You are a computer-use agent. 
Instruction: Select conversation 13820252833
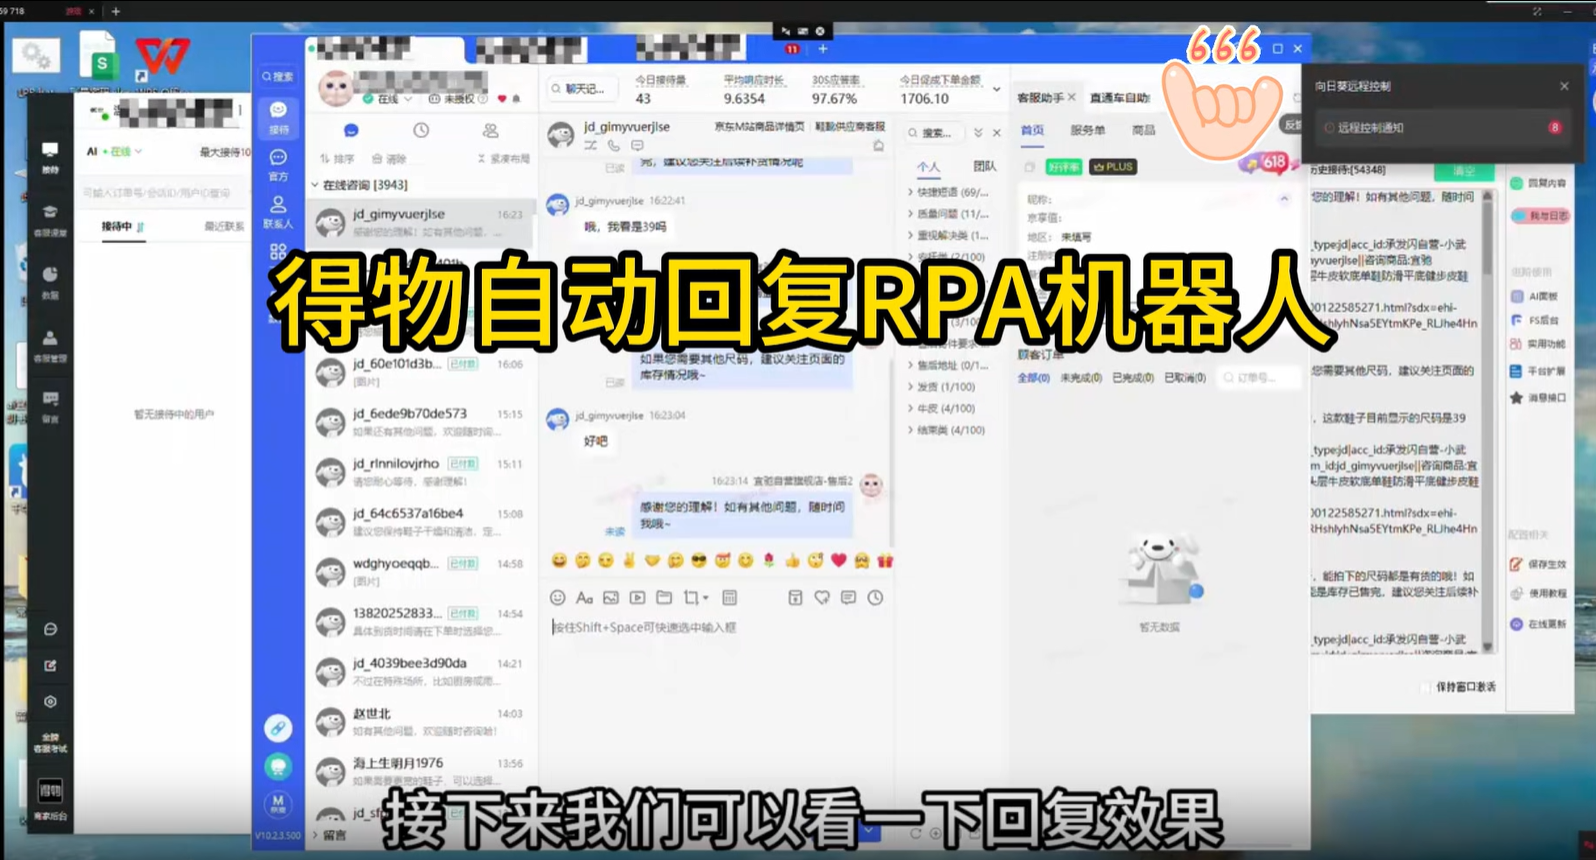pos(420,621)
